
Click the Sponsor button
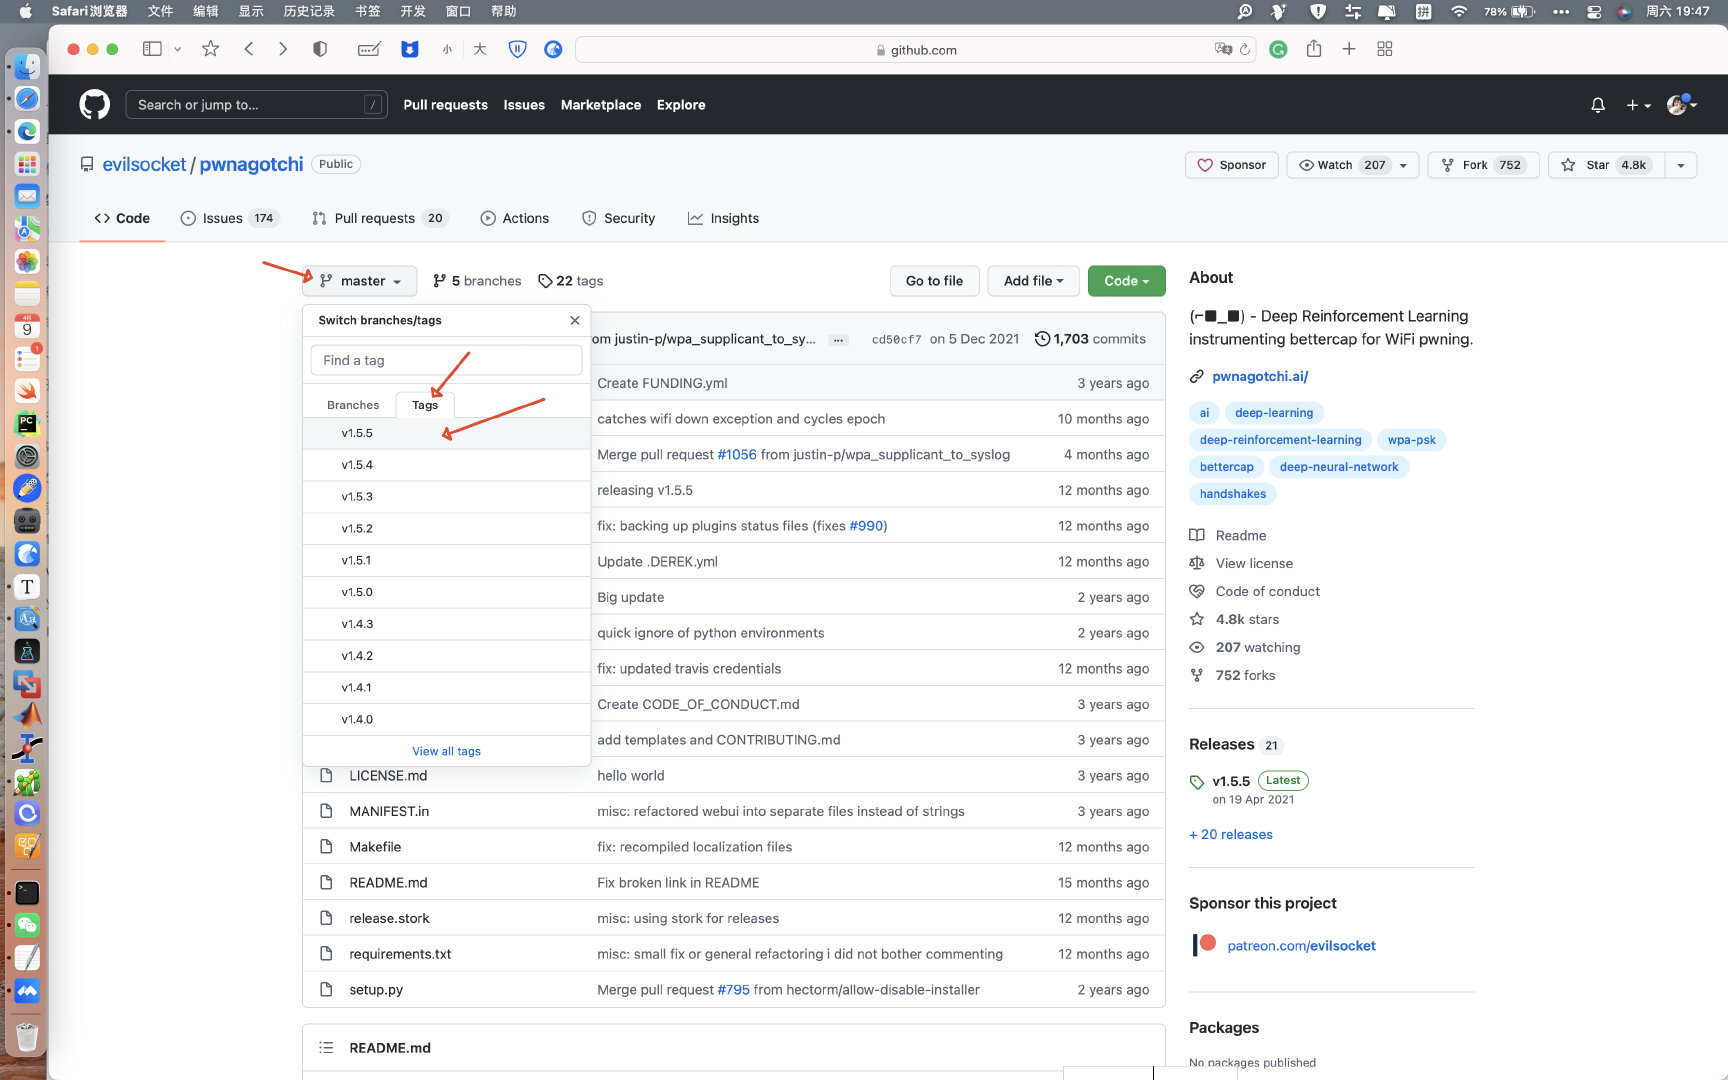tap(1232, 165)
